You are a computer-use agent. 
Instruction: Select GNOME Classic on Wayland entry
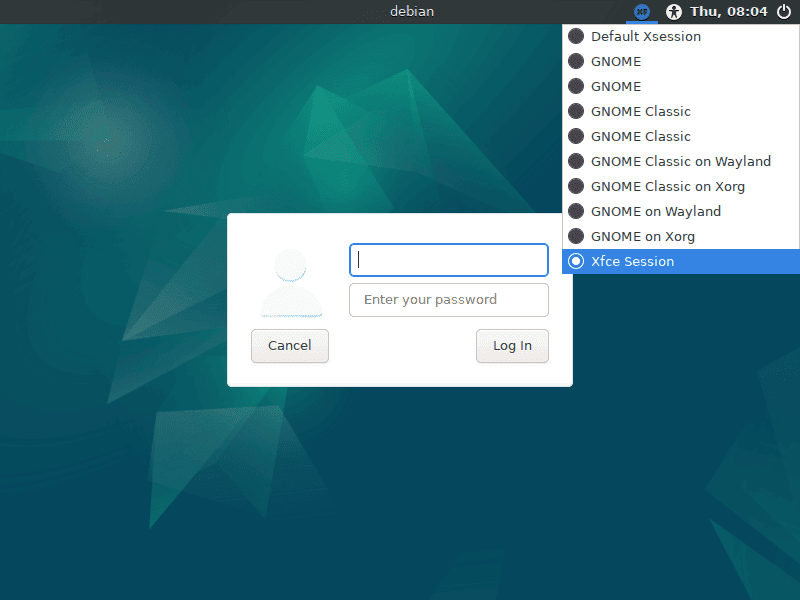pyautogui.click(x=681, y=161)
